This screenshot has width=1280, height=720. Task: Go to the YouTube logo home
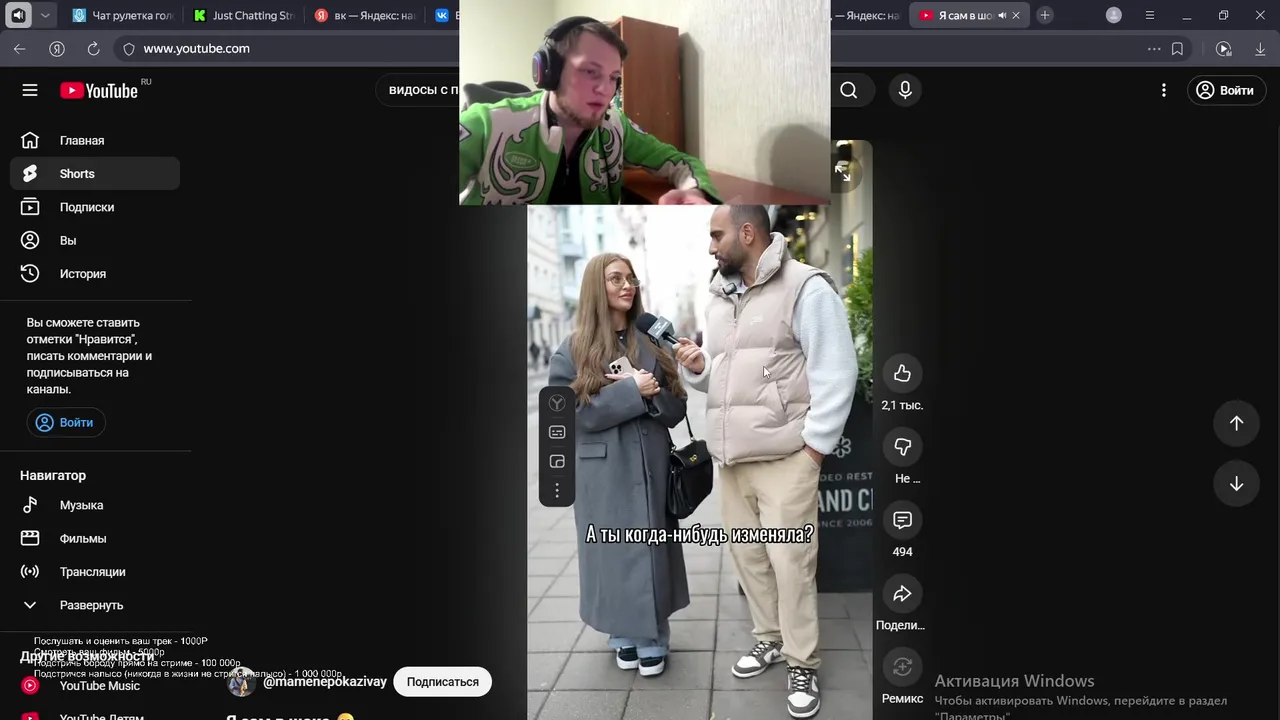[99, 90]
